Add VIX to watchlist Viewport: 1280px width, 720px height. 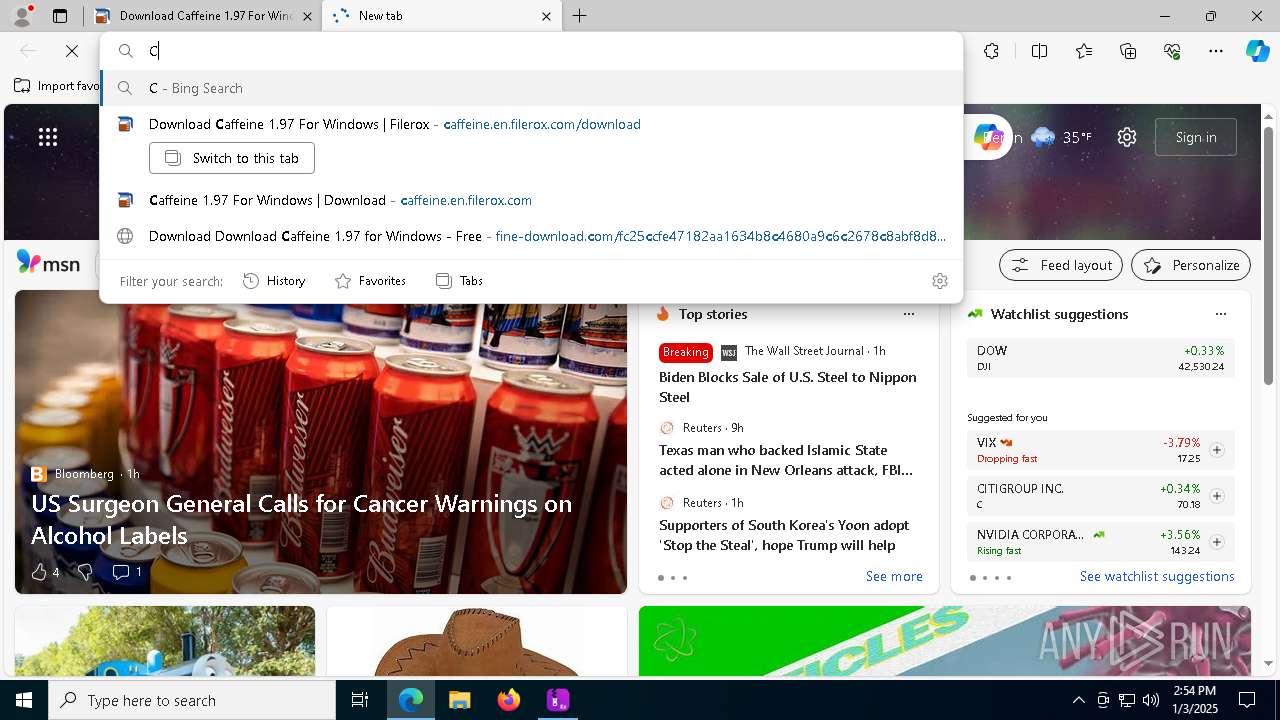click(1217, 450)
